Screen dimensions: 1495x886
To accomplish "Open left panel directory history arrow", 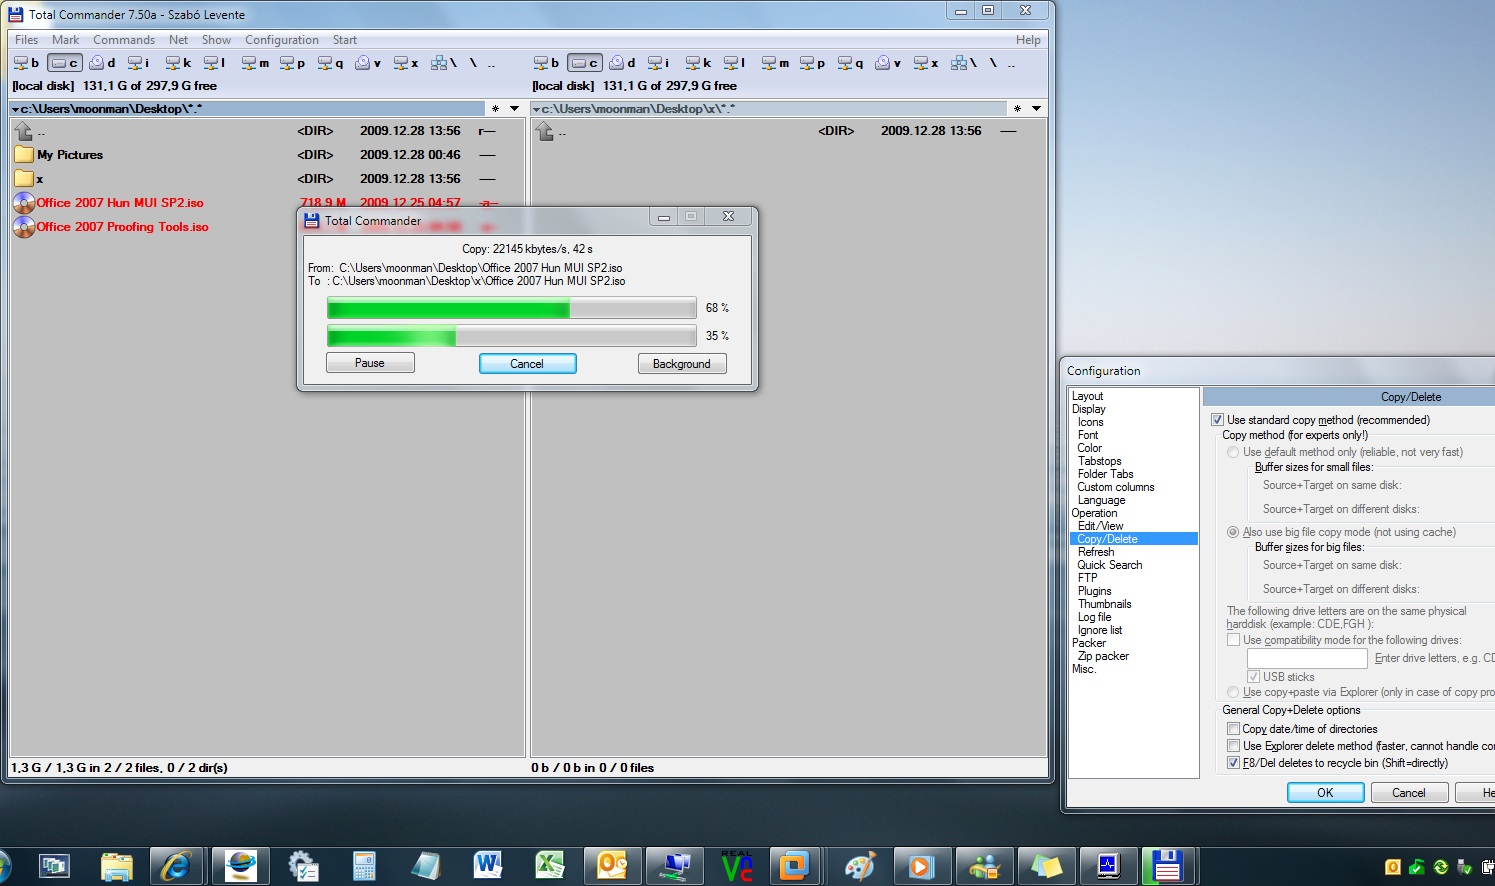I will (515, 108).
